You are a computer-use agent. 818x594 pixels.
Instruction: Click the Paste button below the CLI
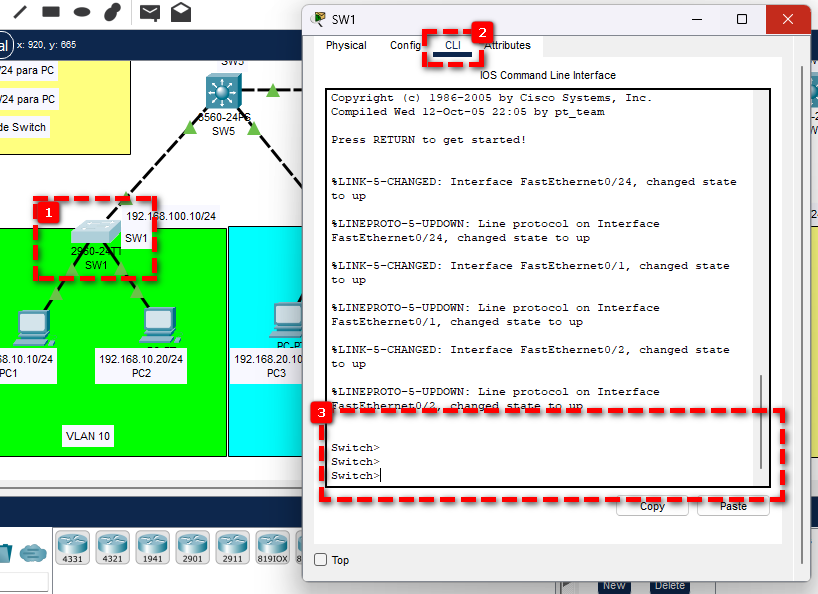(x=733, y=506)
